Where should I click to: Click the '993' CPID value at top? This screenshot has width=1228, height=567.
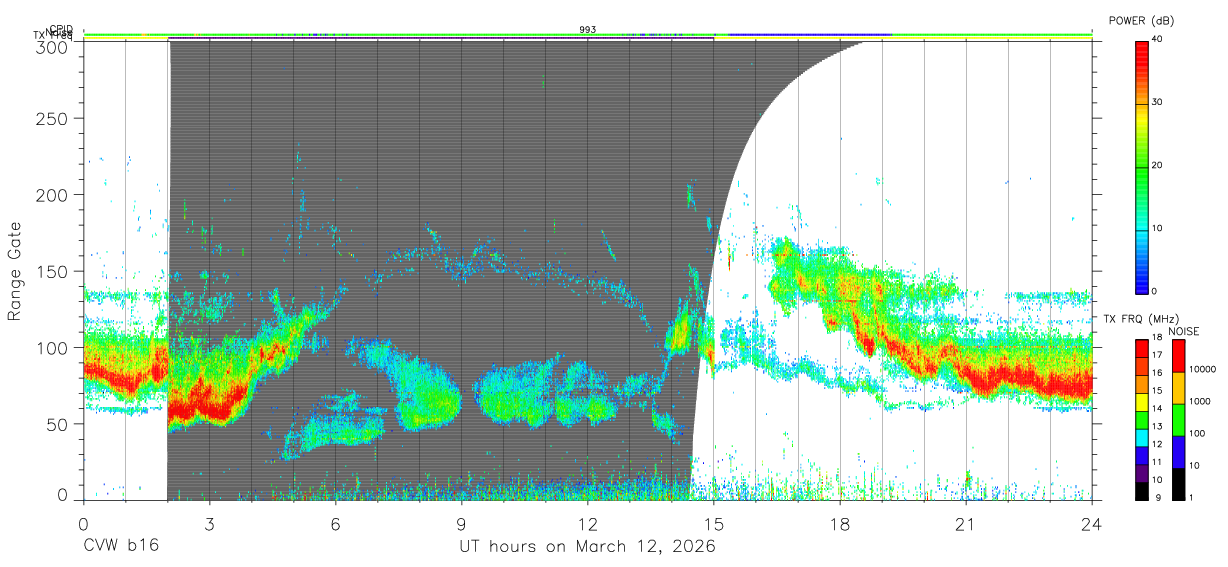pos(588,30)
